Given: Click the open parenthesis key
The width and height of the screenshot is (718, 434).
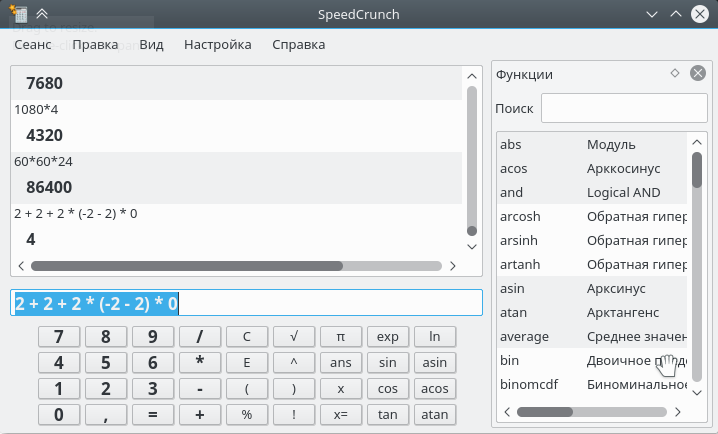Looking at the screenshot, I should coord(247,389).
